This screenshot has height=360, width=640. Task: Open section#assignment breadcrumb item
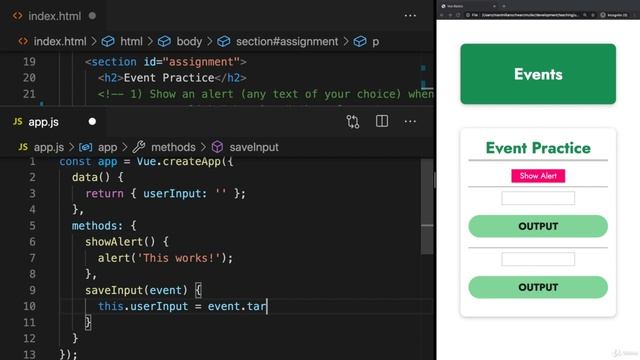coord(287,42)
